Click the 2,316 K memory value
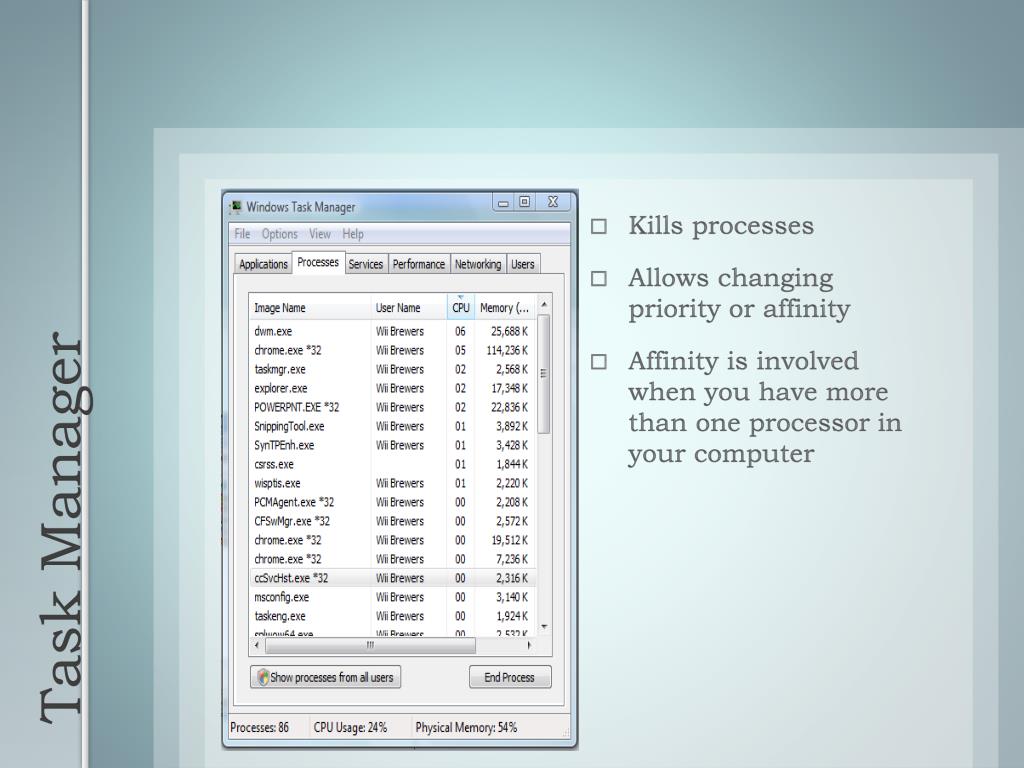The width and height of the screenshot is (1024, 768). coord(511,578)
